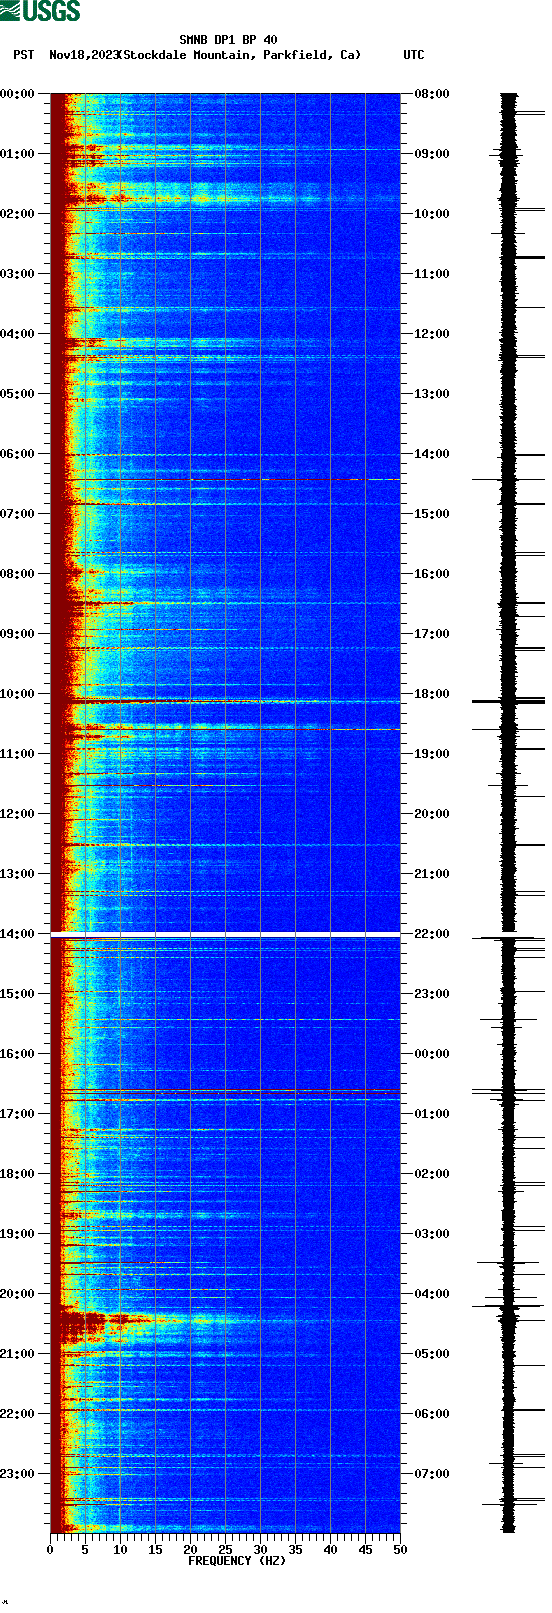The image size is (552, 1613).
Task: Click the 14:00 PST time tick label
Action: point(18,934)
